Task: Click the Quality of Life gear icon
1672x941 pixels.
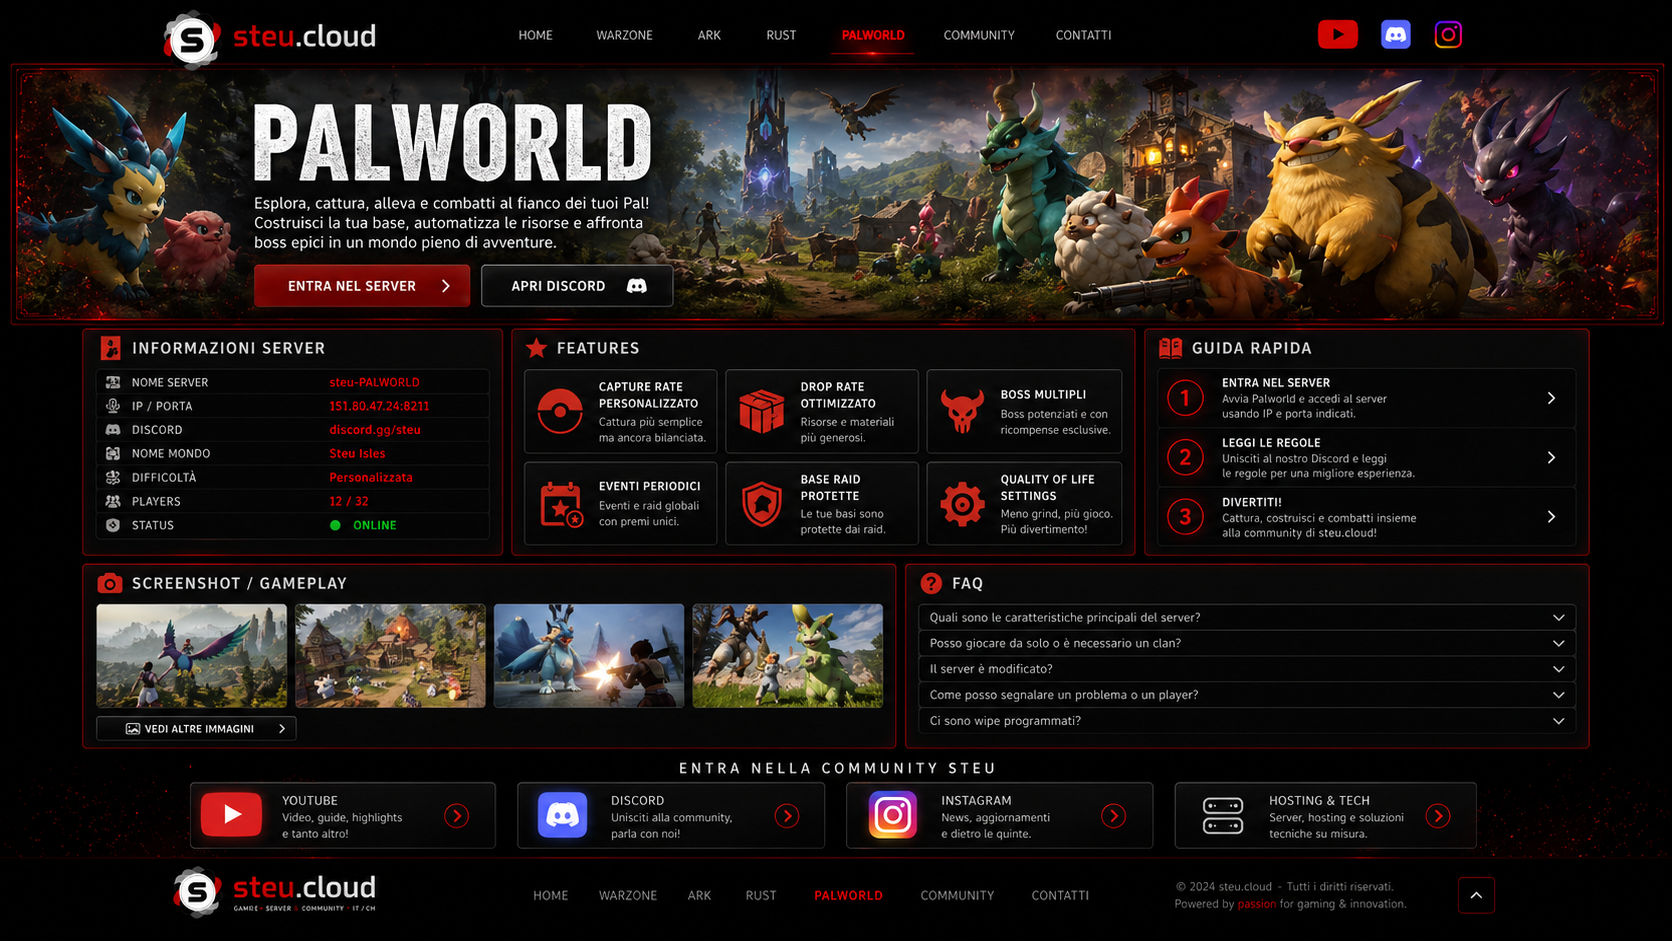Action: (x=962, y=504)
